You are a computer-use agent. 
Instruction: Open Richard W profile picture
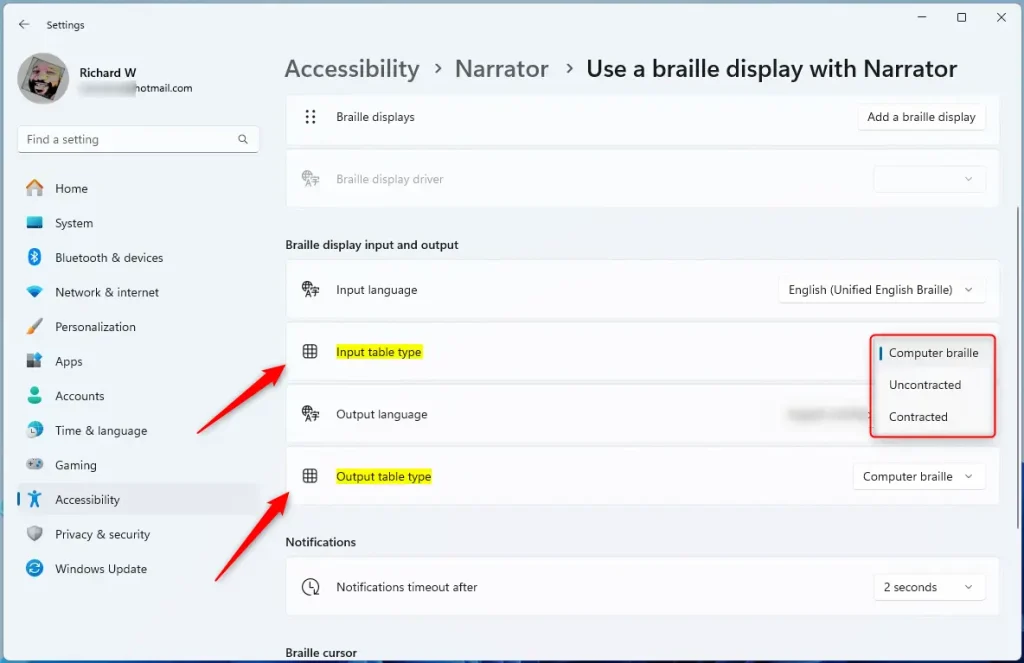(x=42, y=78)
